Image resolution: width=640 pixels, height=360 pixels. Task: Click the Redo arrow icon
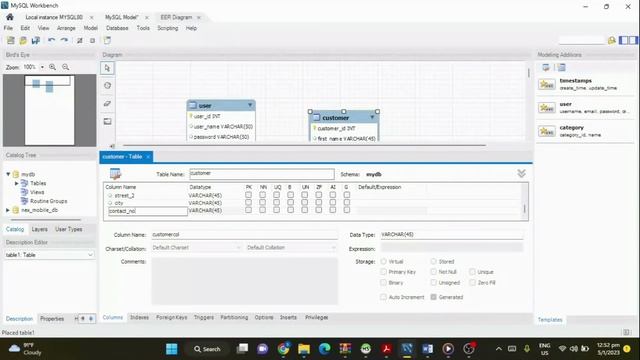(64, 40)
